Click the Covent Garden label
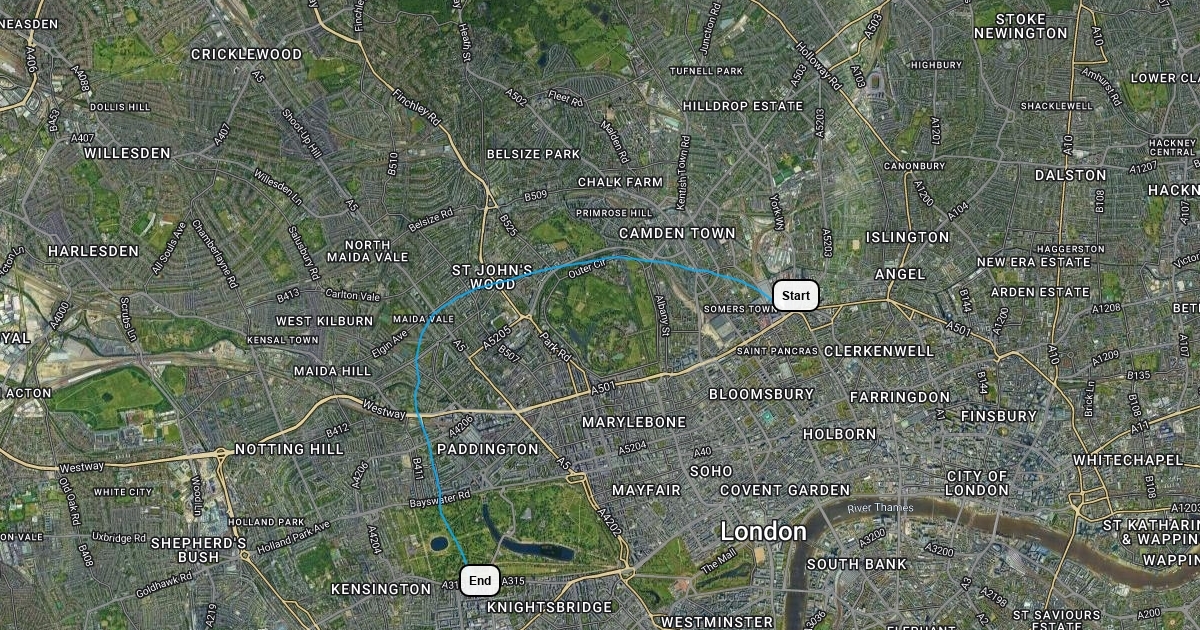The width and height of the screenshot is (1200, 630). point(785,490)
